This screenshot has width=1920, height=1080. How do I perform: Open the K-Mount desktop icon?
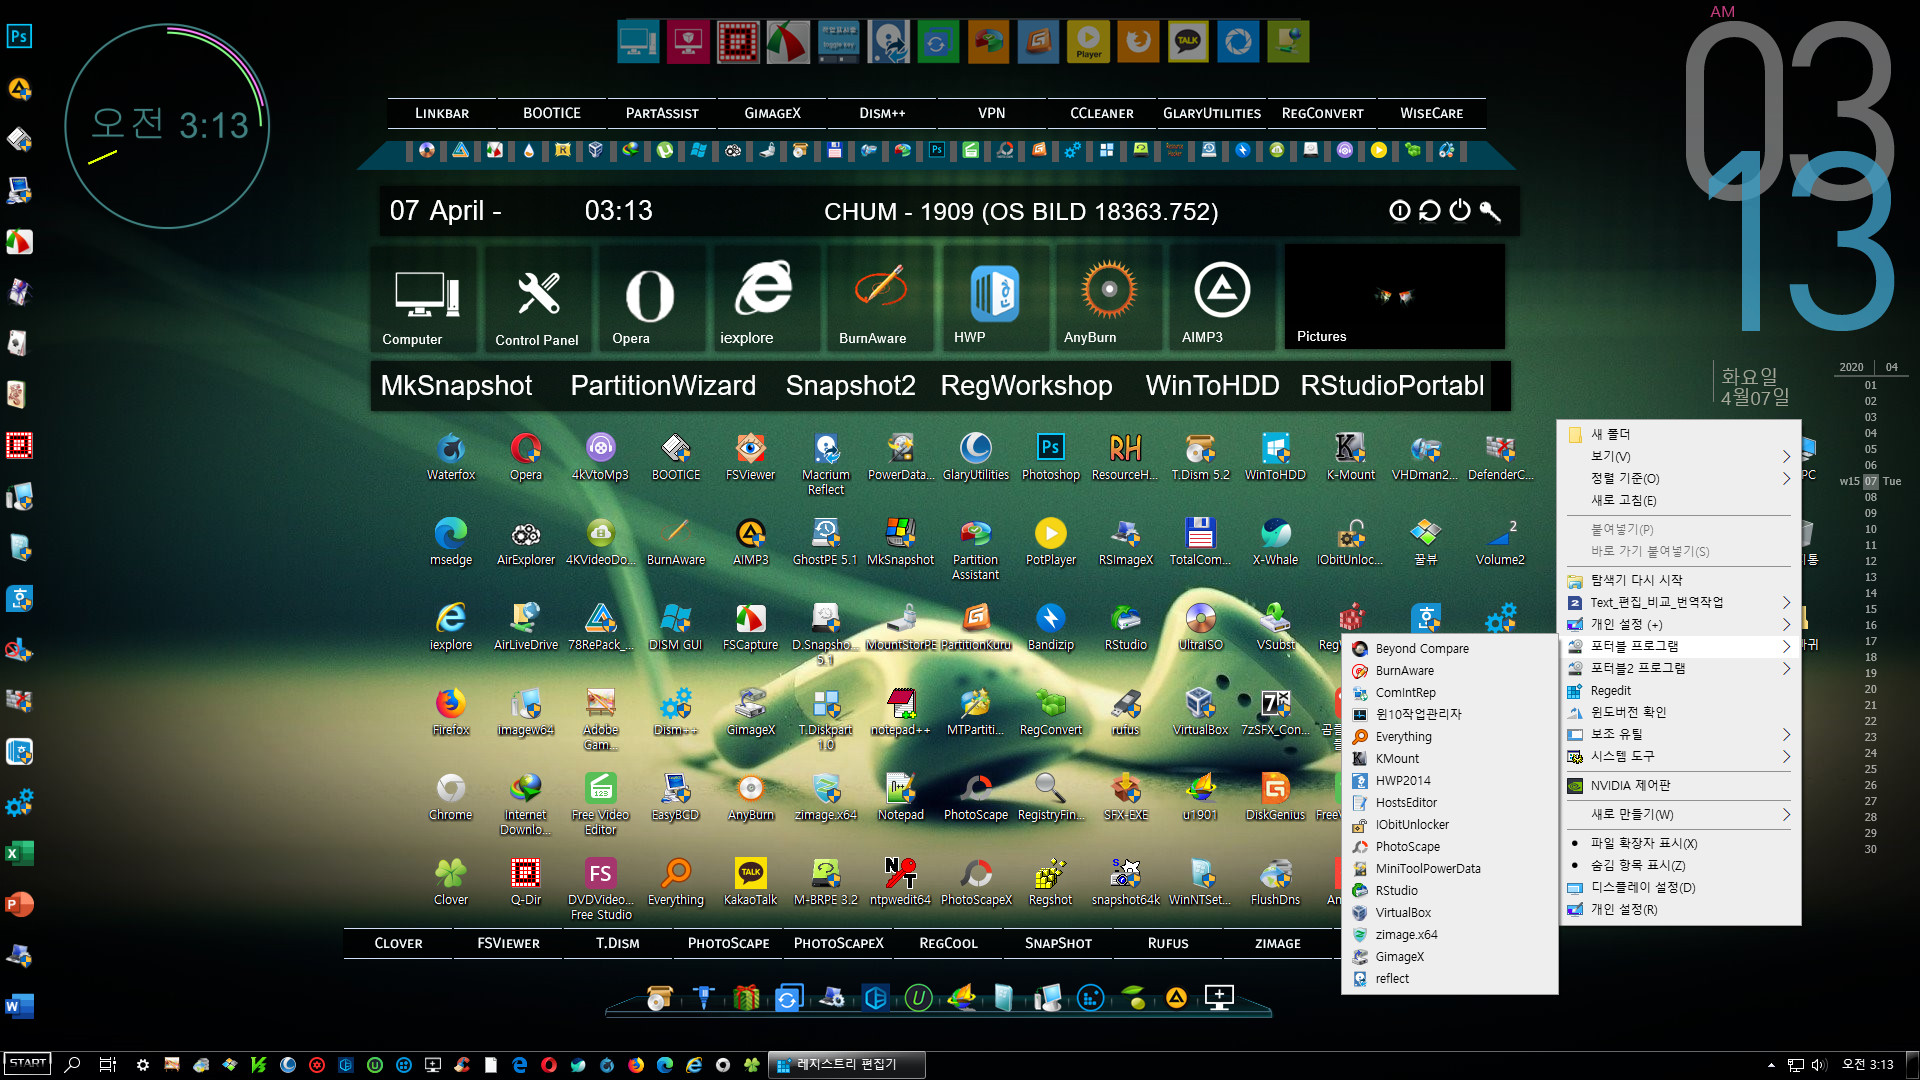1350,457
